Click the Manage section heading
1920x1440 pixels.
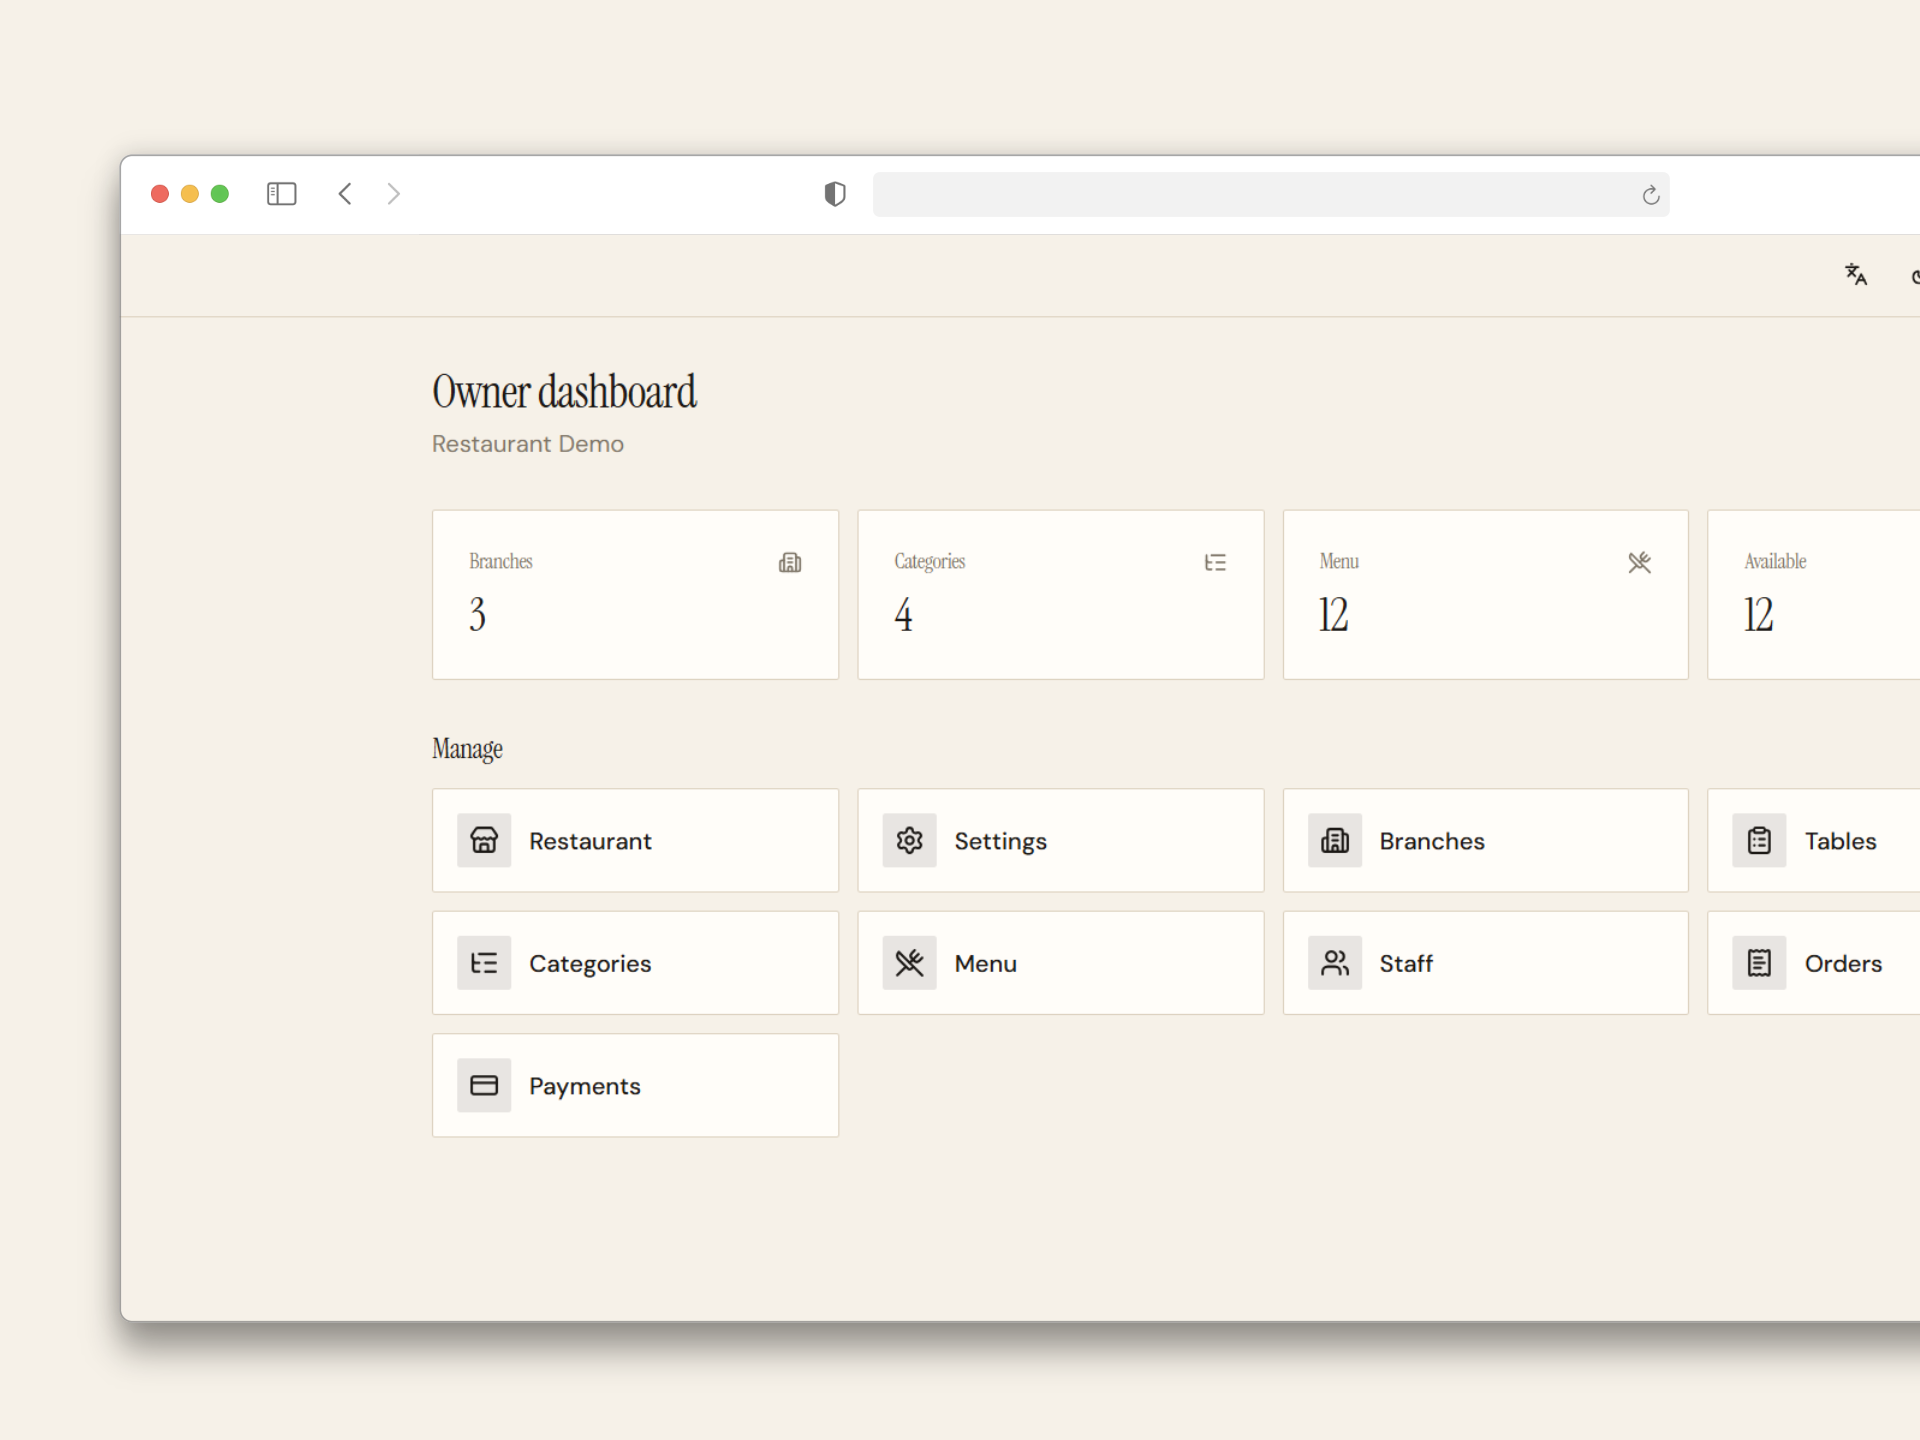click(467, 749)
